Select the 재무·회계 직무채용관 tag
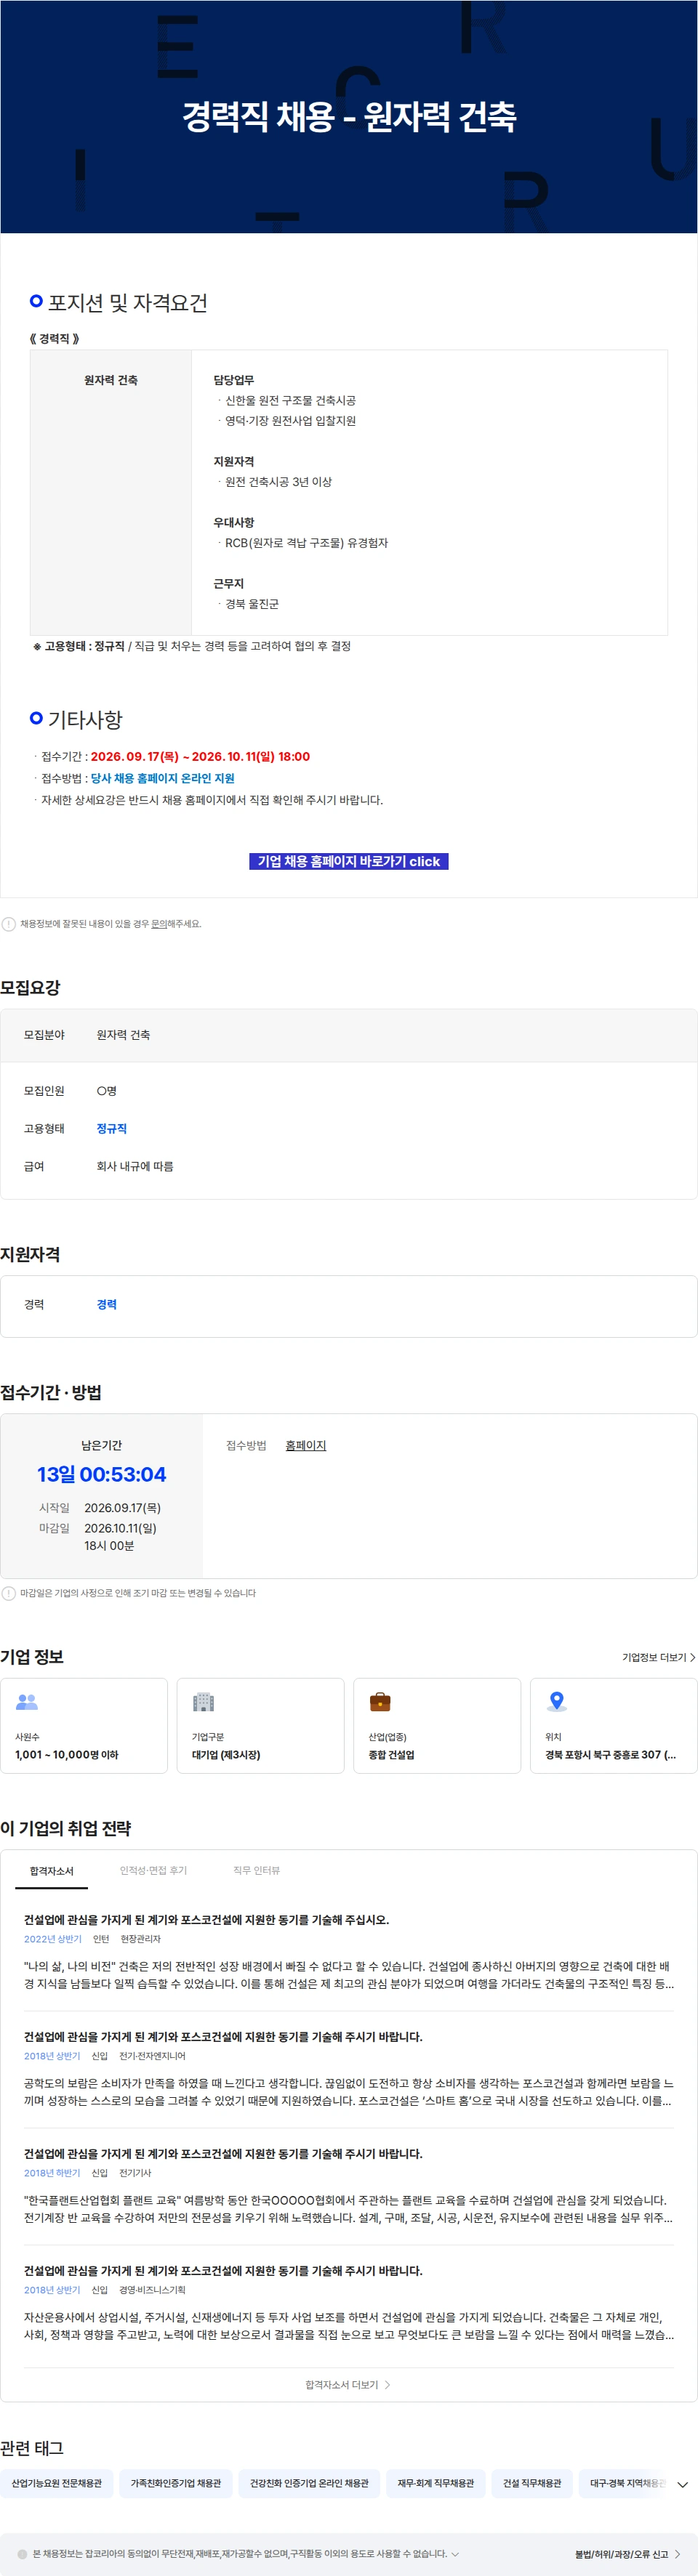The height and width of the screenshot is (2576, 698). (x=435, y=2483)
